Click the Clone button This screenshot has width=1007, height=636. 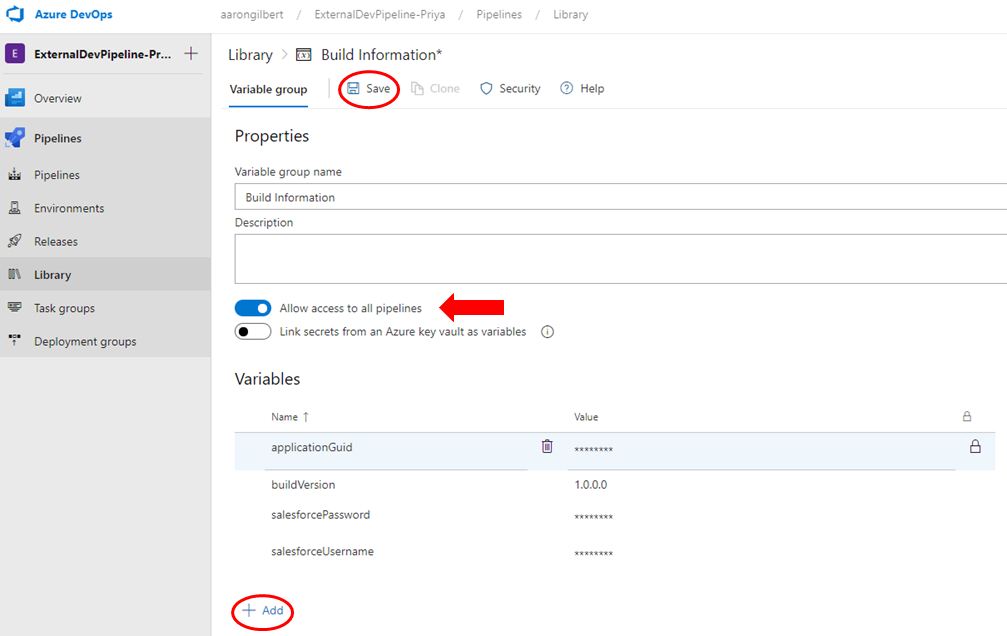435,89
